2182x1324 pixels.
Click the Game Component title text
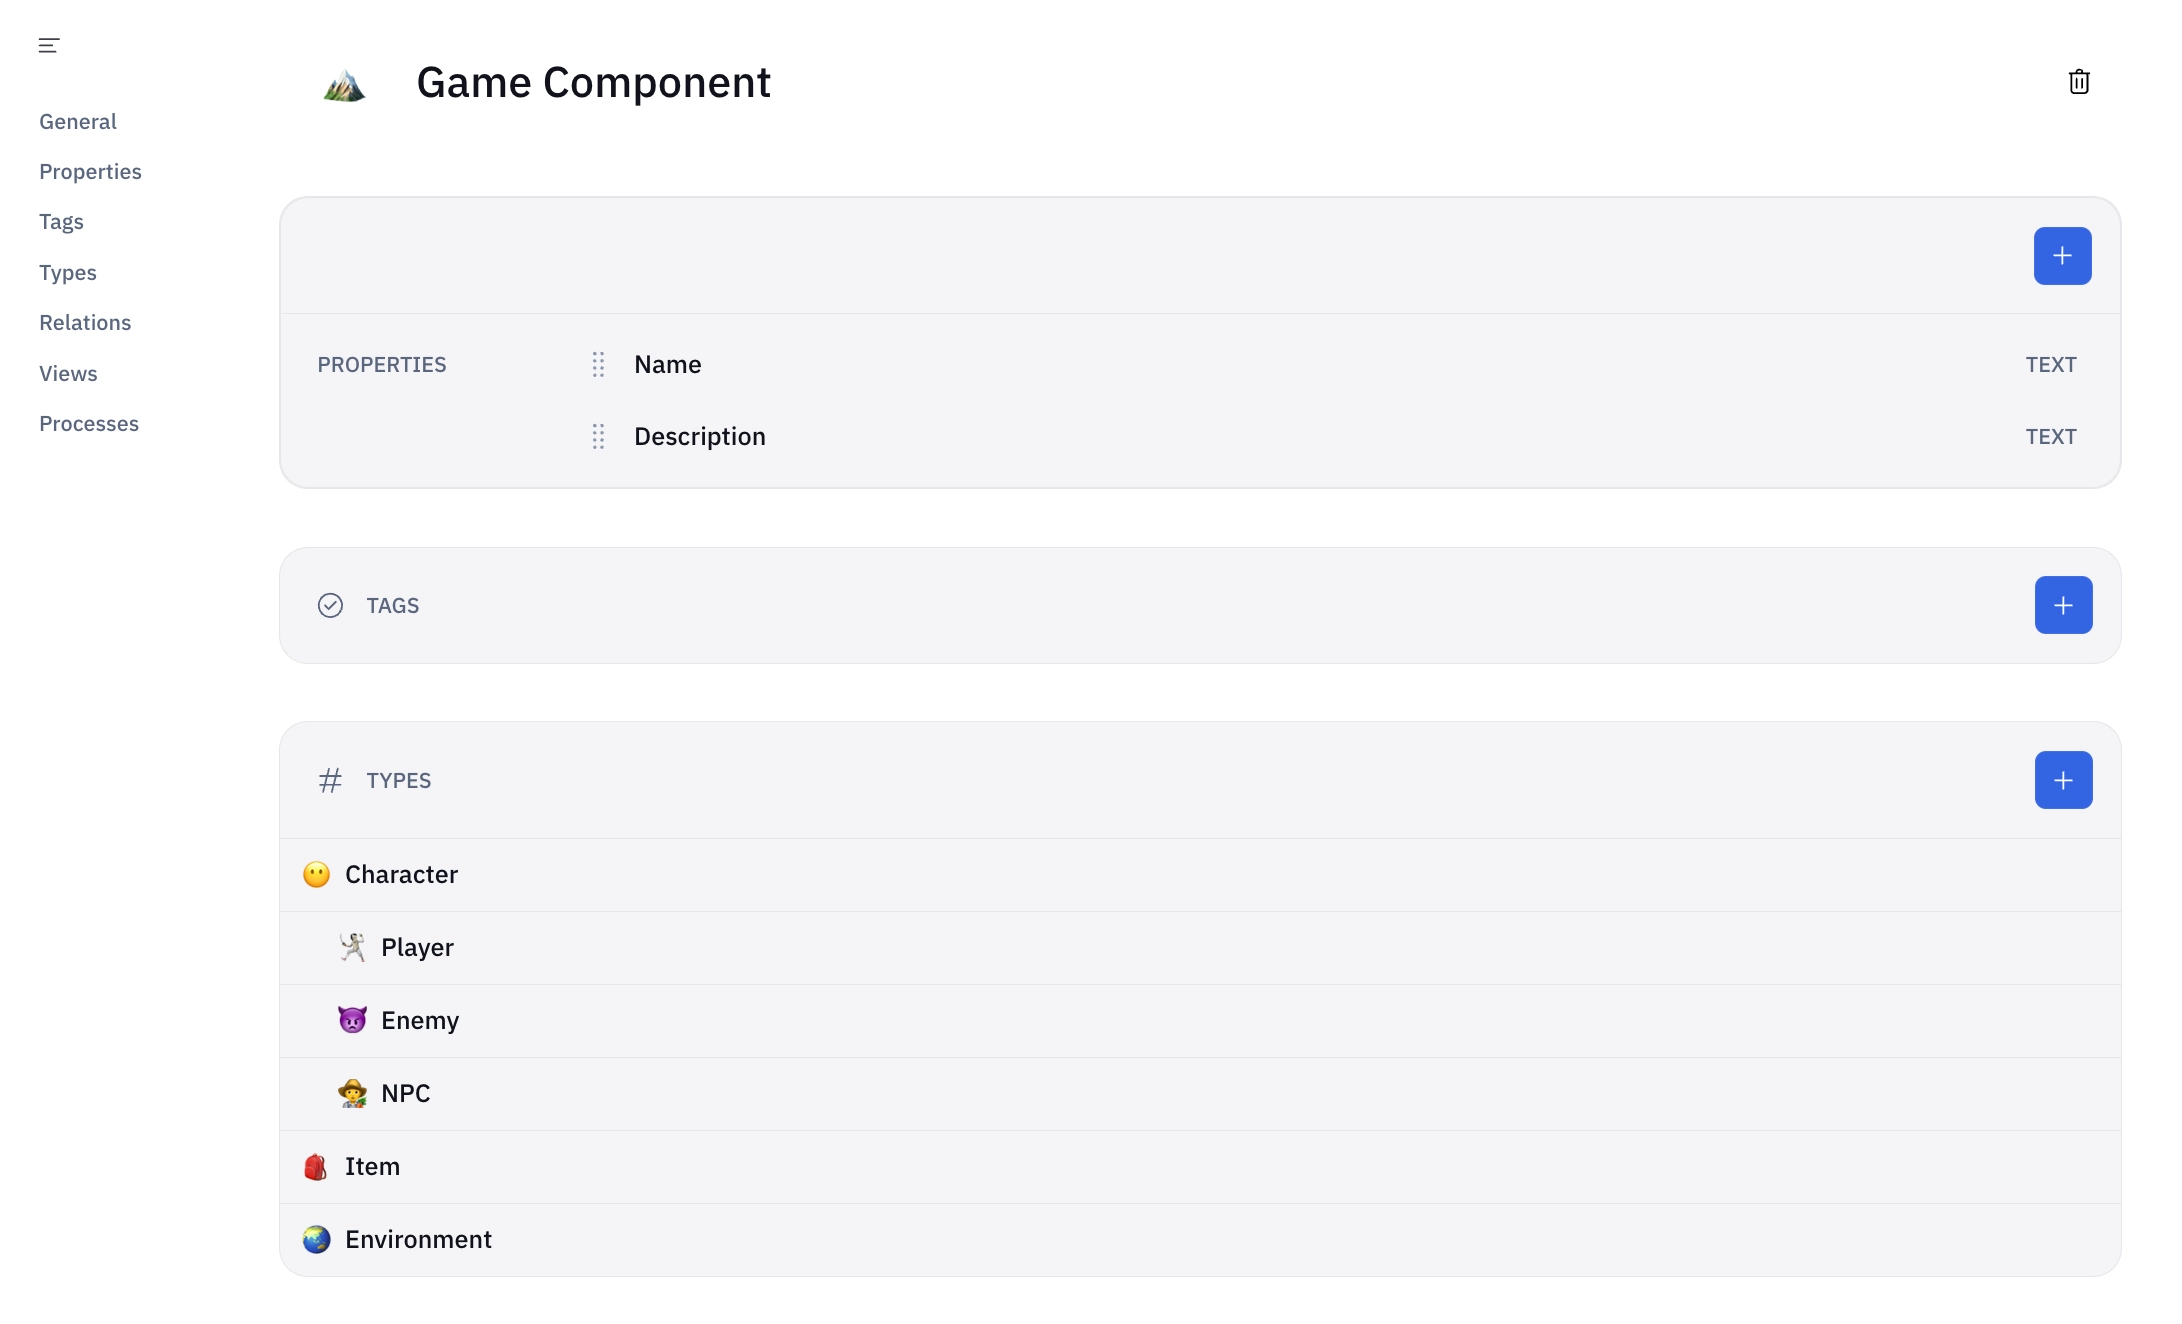coord(593,83)
